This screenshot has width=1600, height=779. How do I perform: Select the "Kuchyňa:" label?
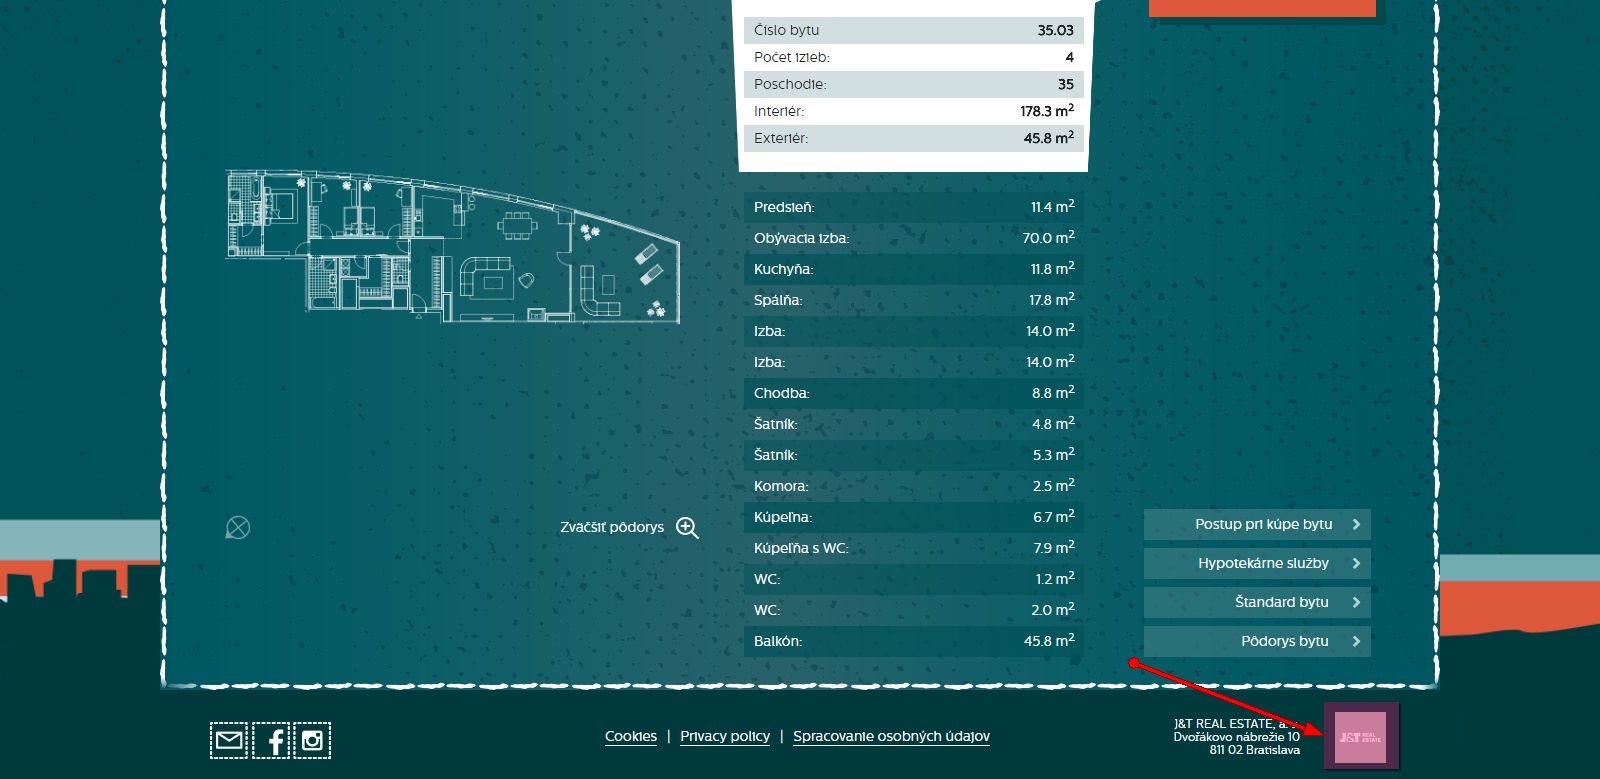coord(783,269)
